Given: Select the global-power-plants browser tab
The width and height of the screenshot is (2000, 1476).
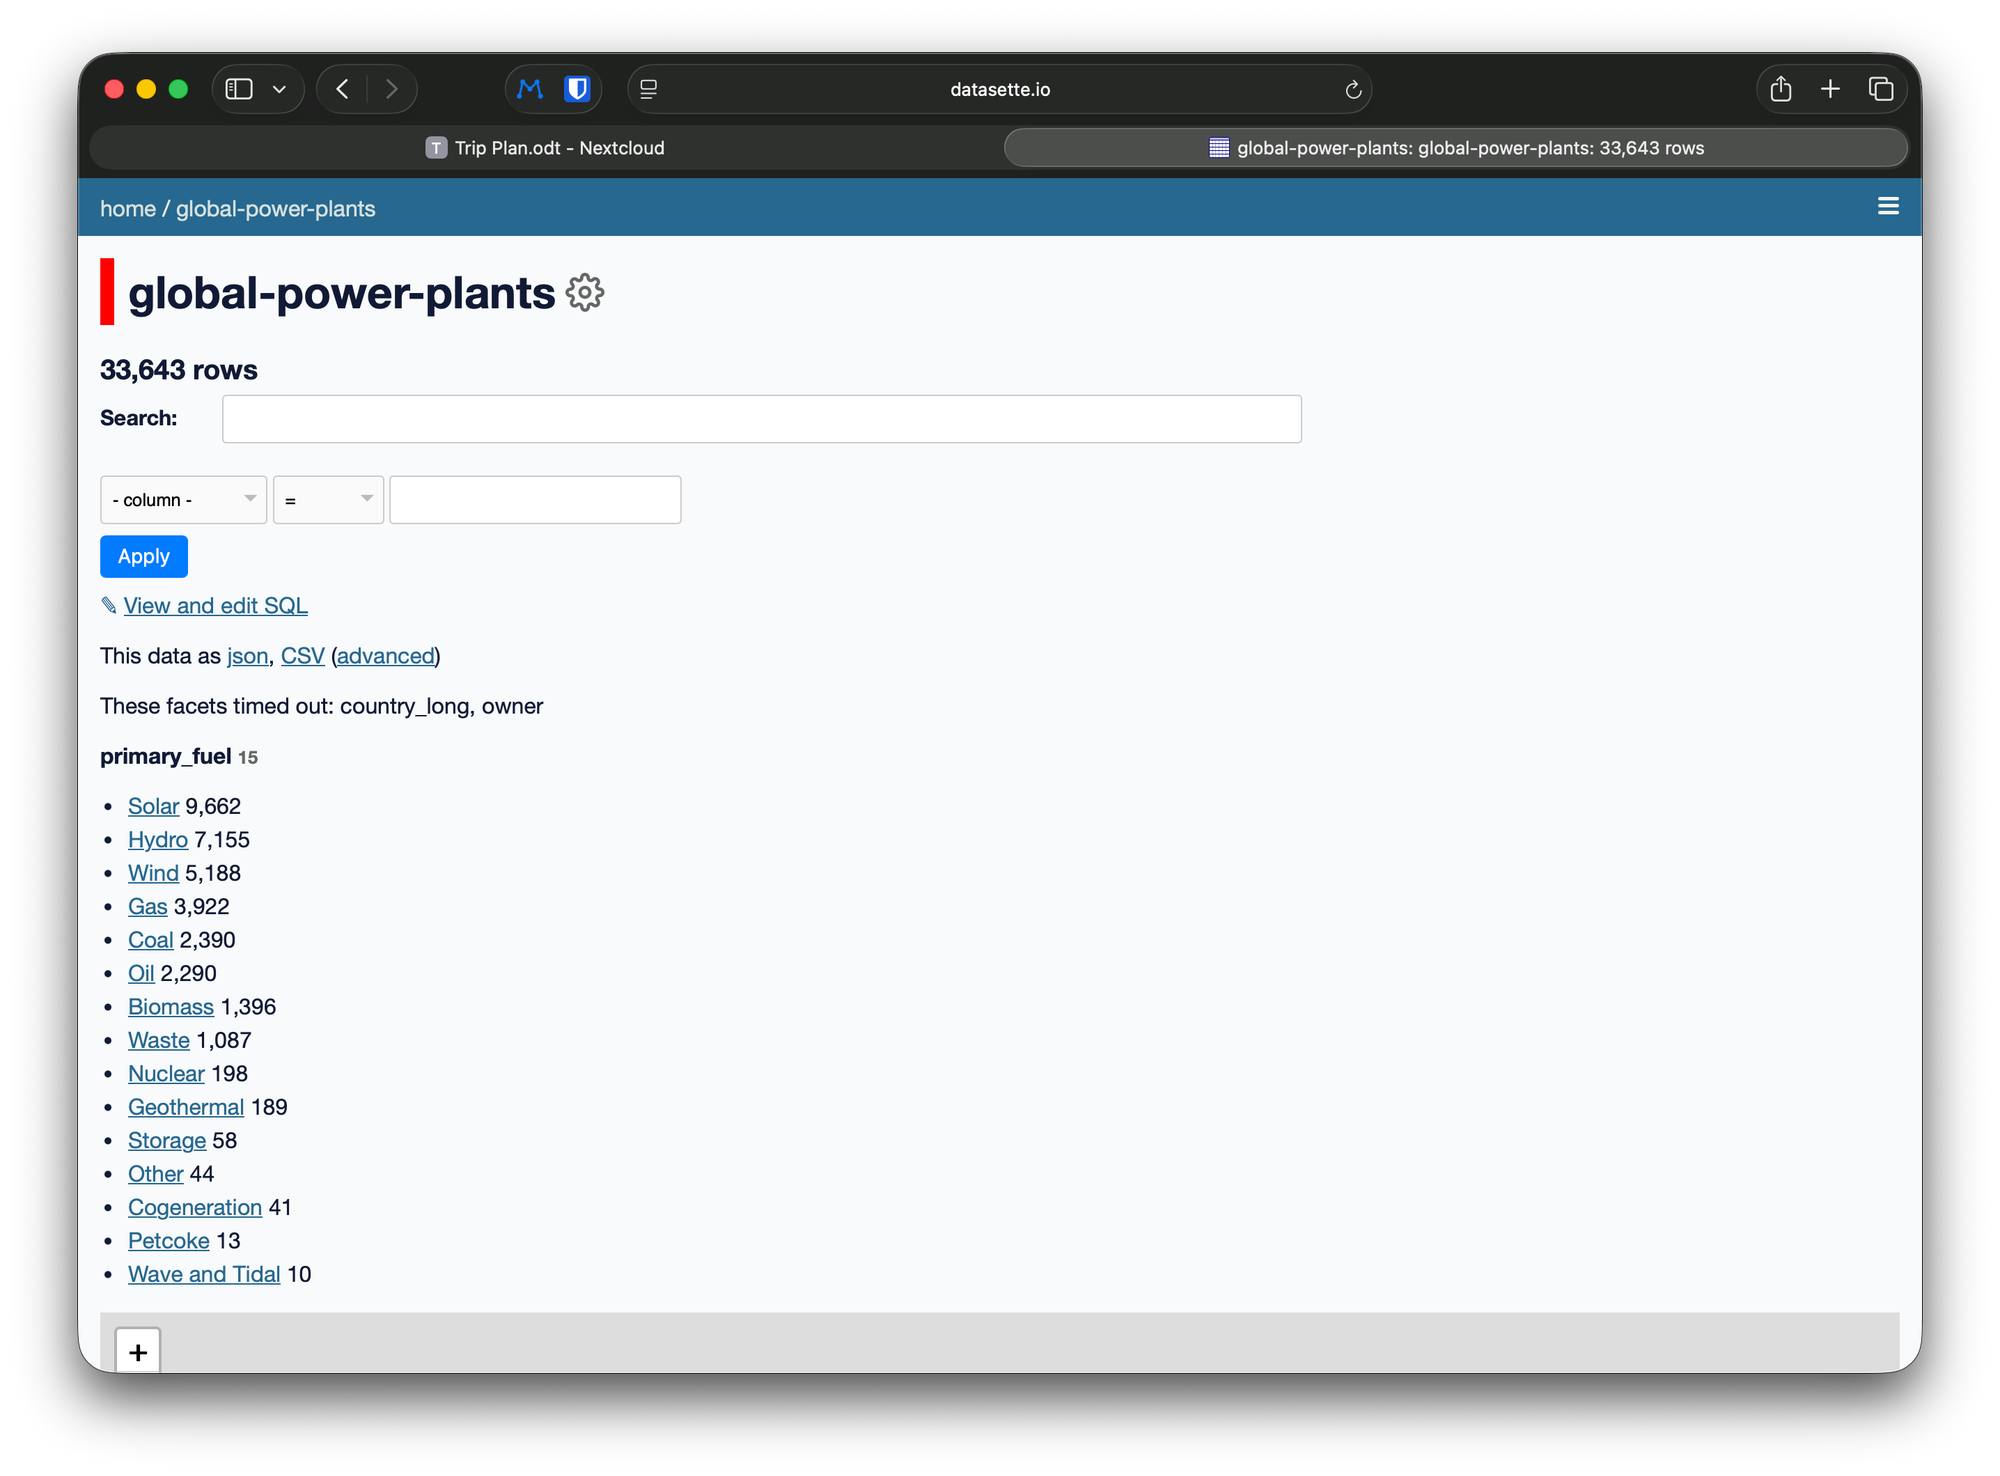Looking at the screenshot, I should tap(1456, 148).
